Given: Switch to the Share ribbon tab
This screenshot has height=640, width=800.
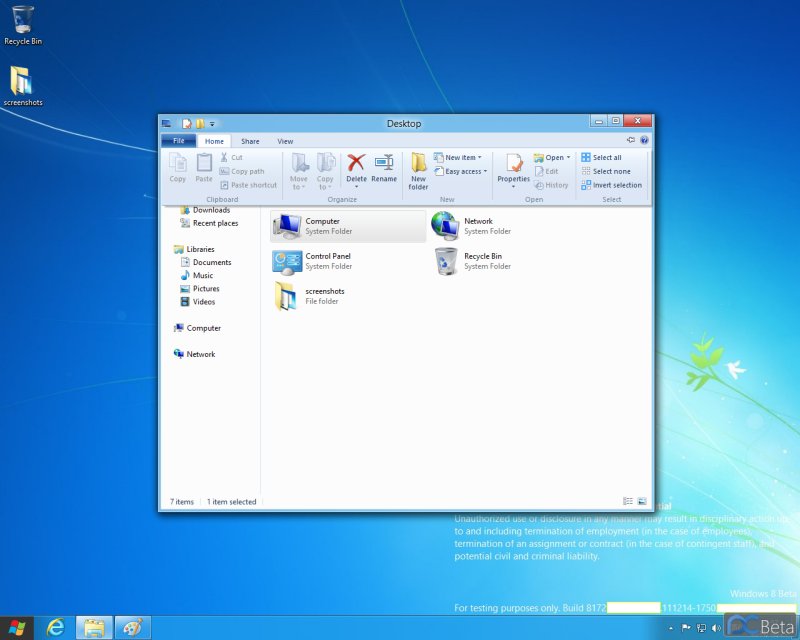Looking at the screenshot, I should [250, 141].
